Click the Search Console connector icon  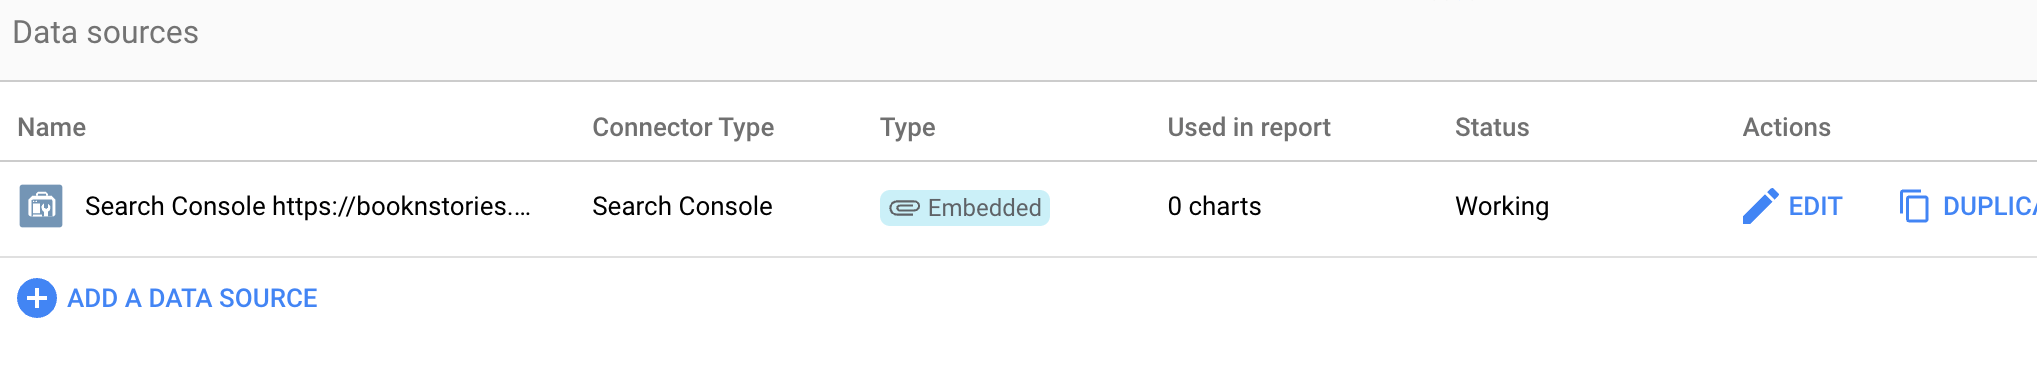coord(41,206)
